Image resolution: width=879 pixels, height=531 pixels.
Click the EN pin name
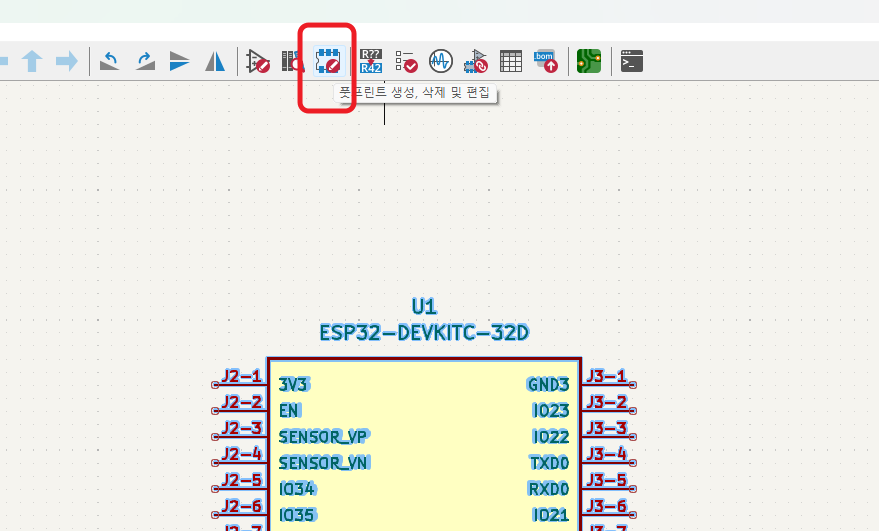(x=289, y=411)
